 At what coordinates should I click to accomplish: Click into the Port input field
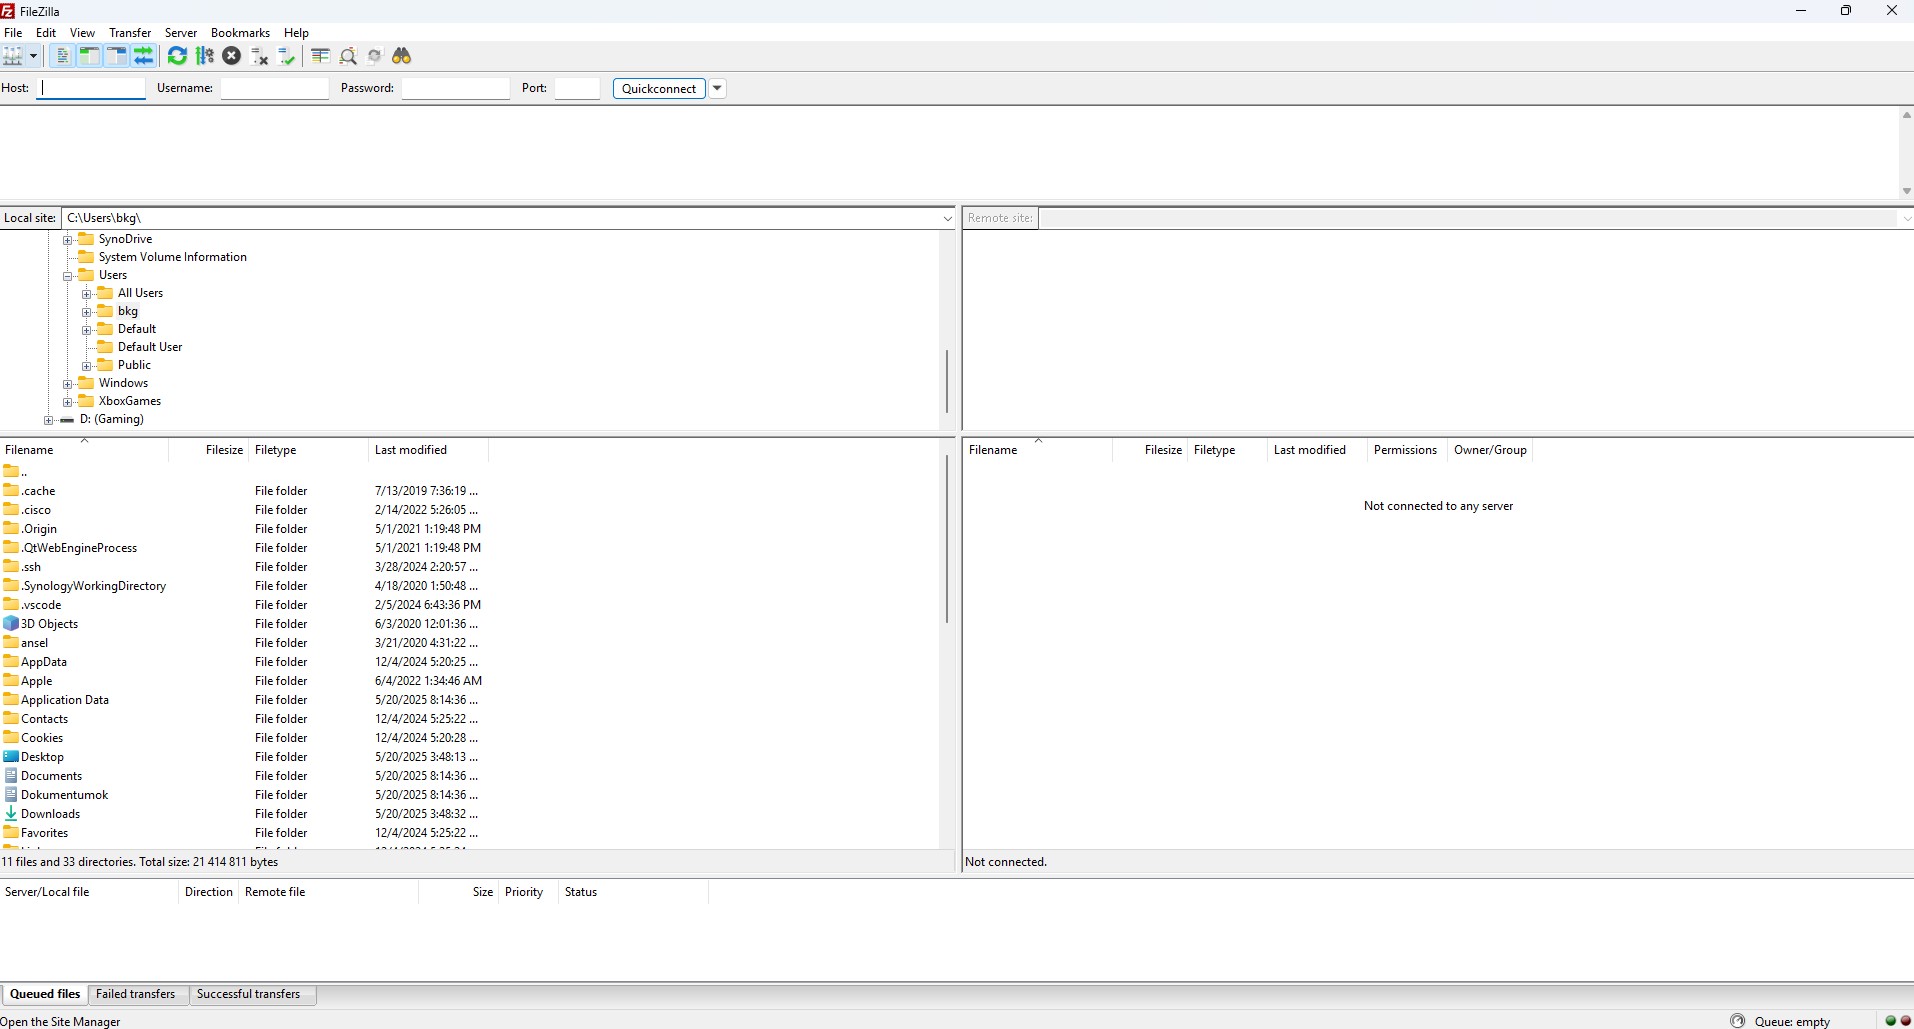(577, 88)
